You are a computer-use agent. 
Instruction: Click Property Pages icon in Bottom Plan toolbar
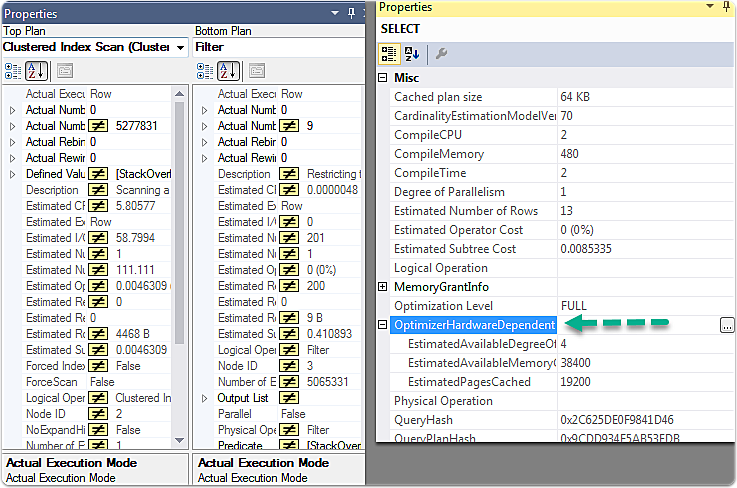click(257, 71)
